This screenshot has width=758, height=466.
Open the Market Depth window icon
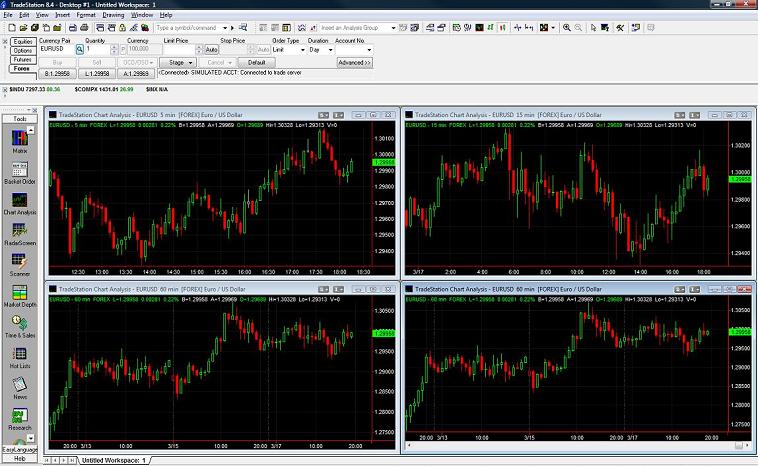click(20, 296)
